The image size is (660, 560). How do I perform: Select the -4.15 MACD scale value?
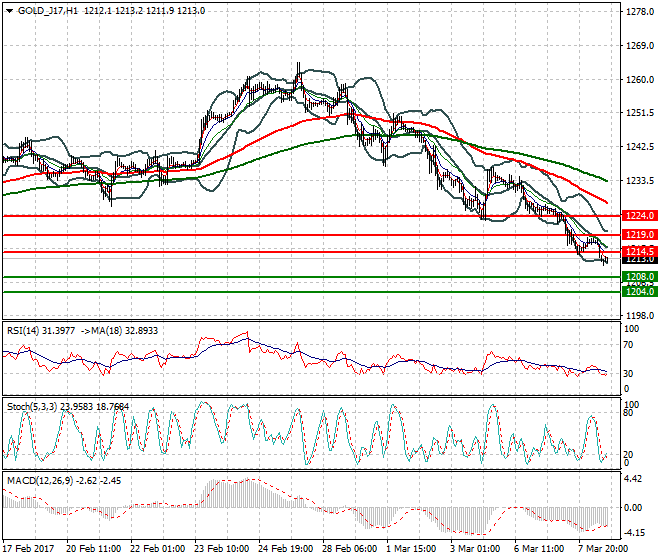[x=633, y=533]
